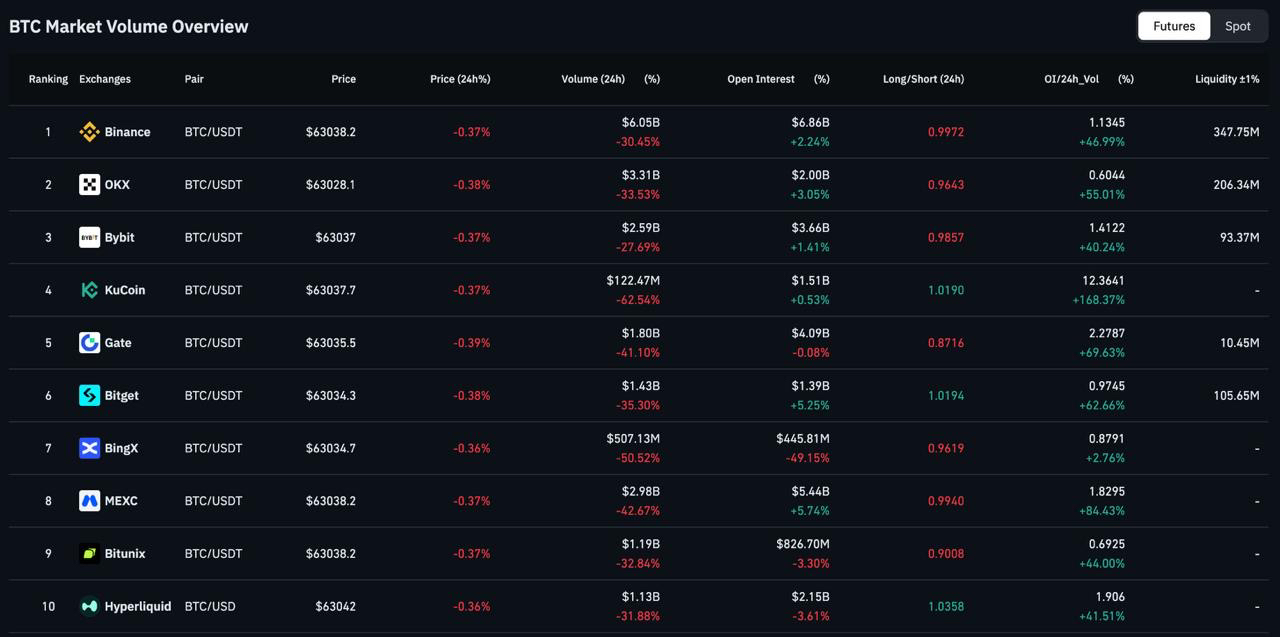Sort by the Long/Short (24h) column header

pos(923,79)
